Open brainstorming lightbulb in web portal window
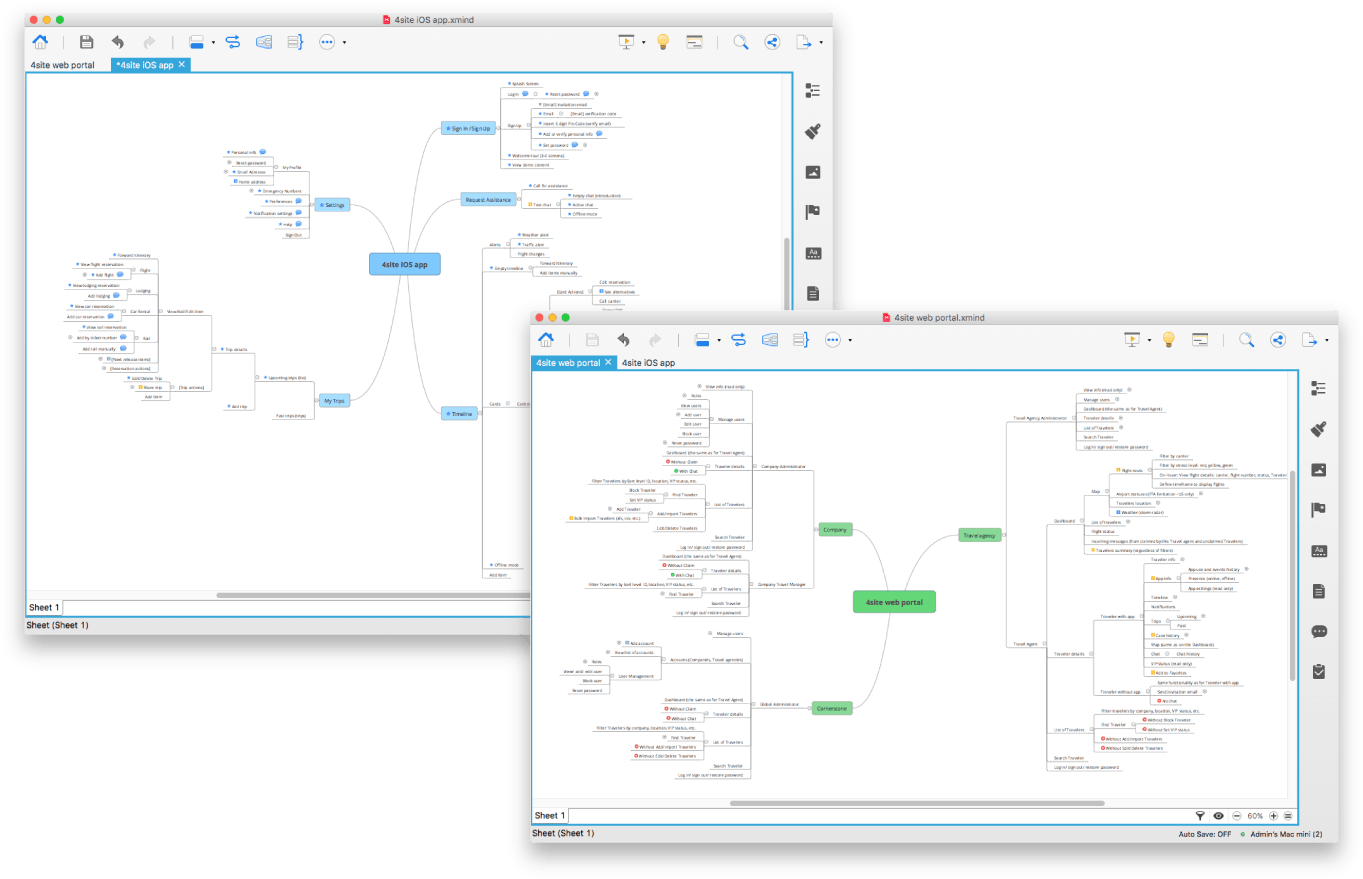Image resolution: width=1363 pixels, height=879 pixels. [1168, 339]
